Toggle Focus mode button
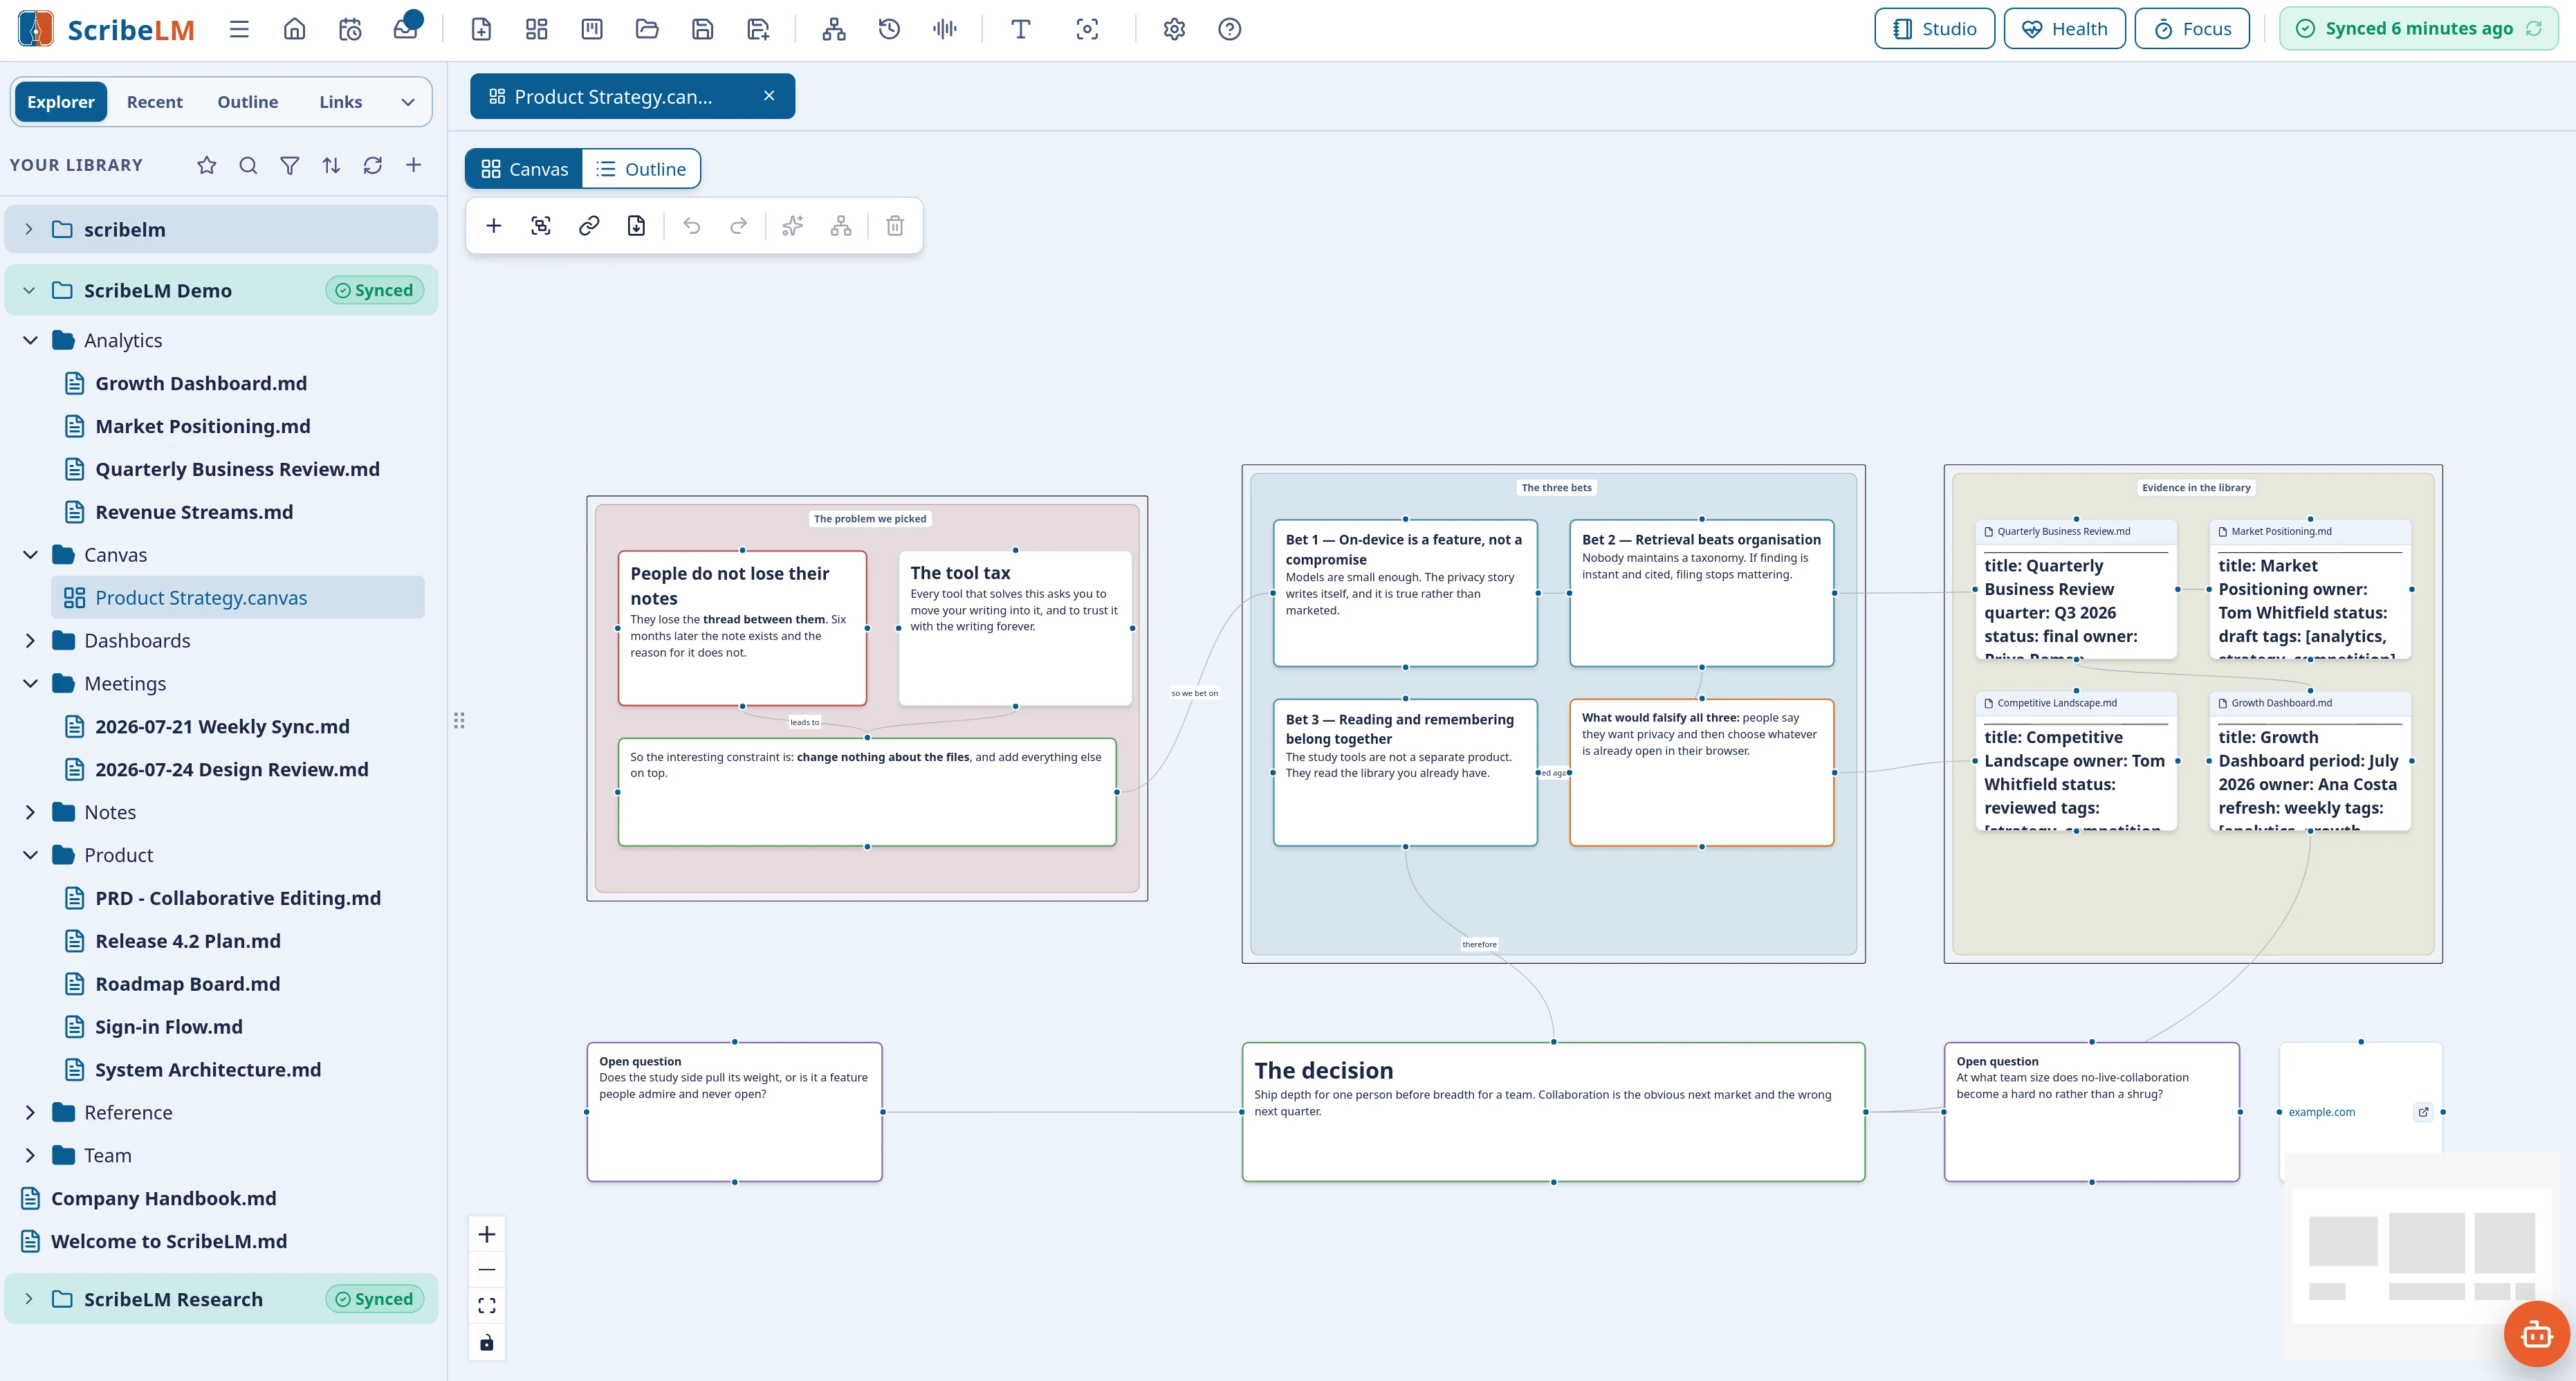This screenshot has height=1381, width=2576. point(2191,29)
